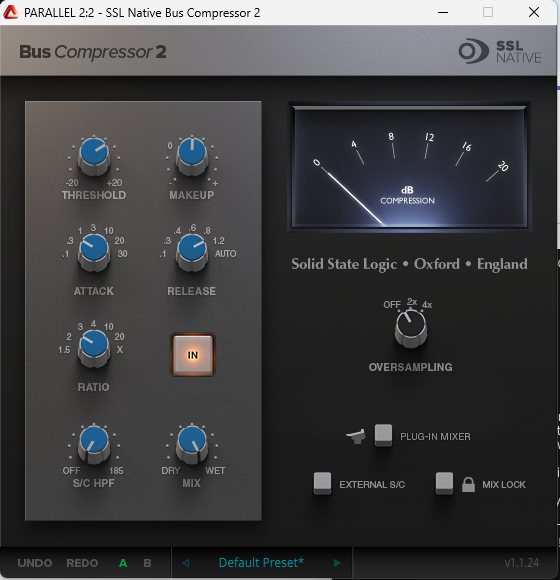560x580 pixels.
Task: Click the Dry/Wet Mix knob
Action: coord(192,444)
